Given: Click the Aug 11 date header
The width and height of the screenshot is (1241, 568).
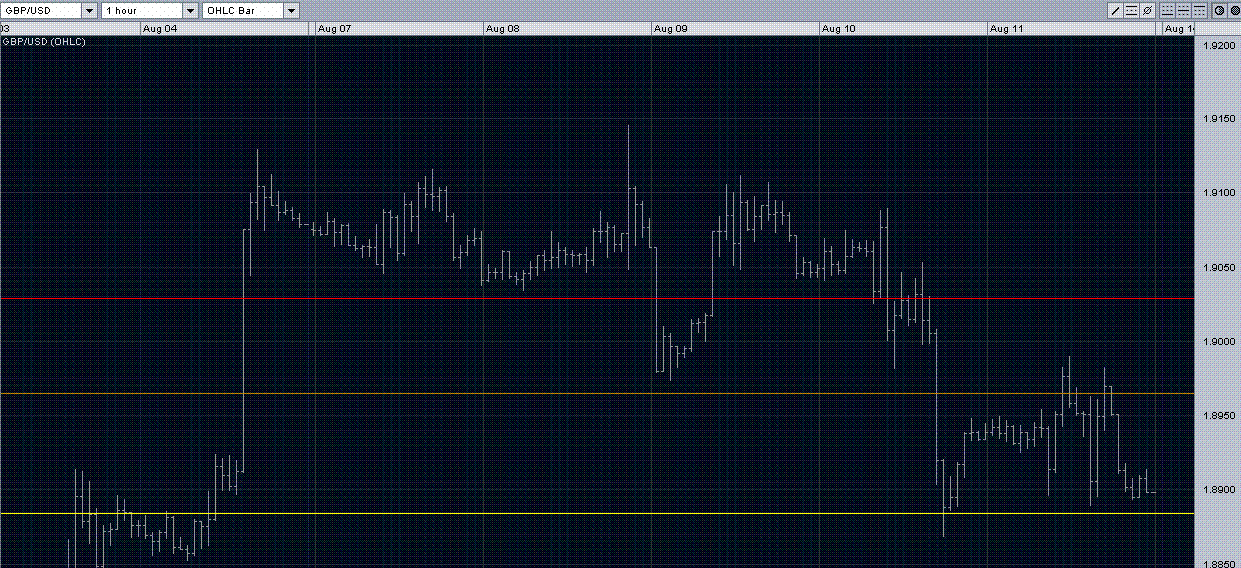Looking at the screenshot, I should click(x=1006, y=29).
